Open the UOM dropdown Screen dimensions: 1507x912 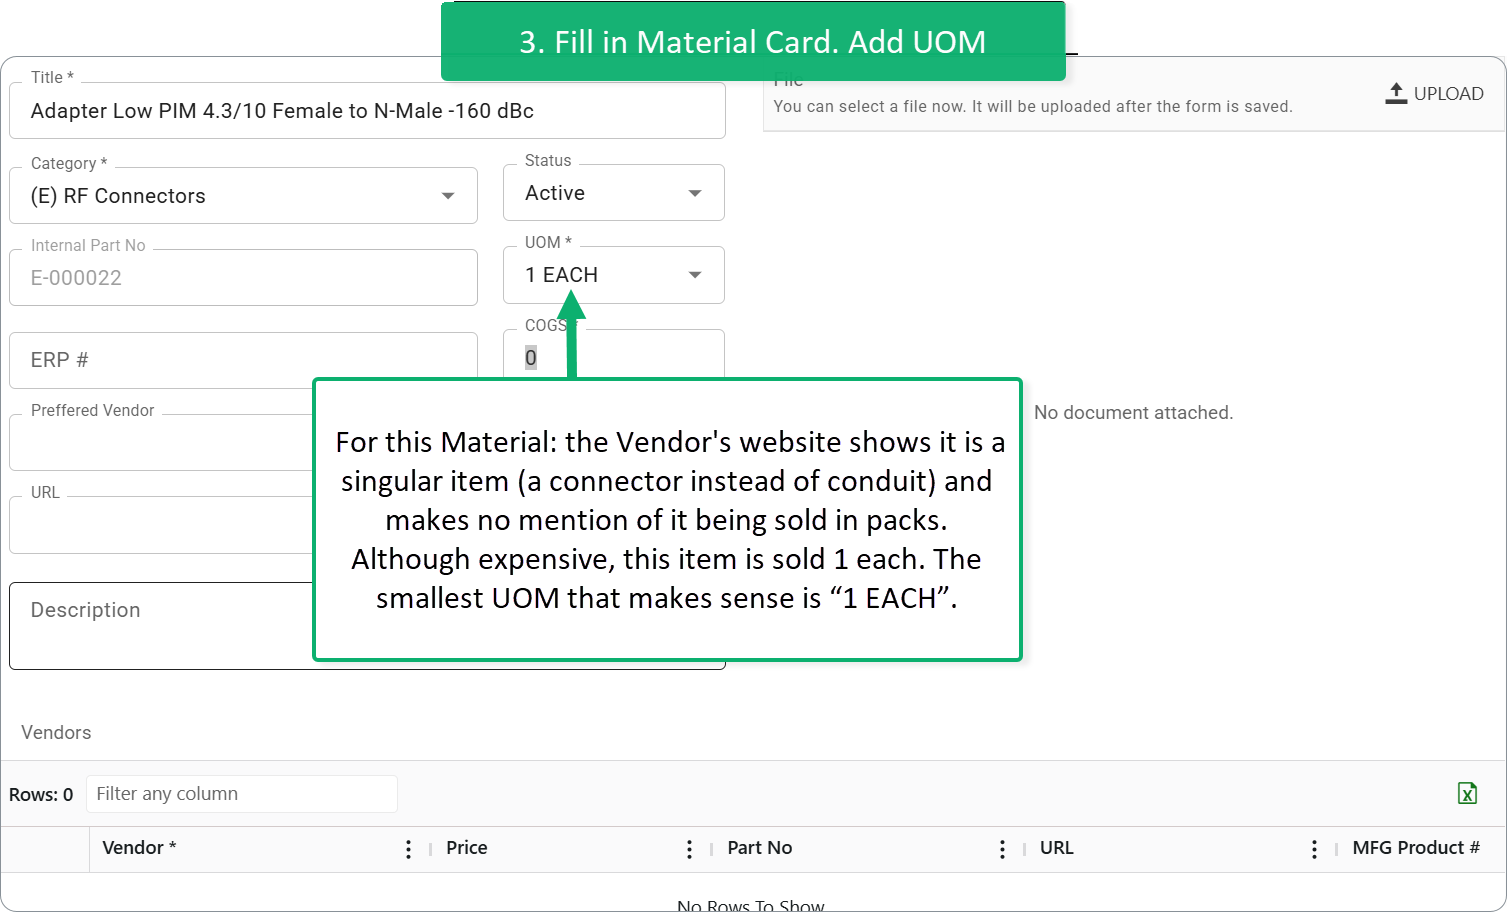pyautogui.click(x=614, y=275)
